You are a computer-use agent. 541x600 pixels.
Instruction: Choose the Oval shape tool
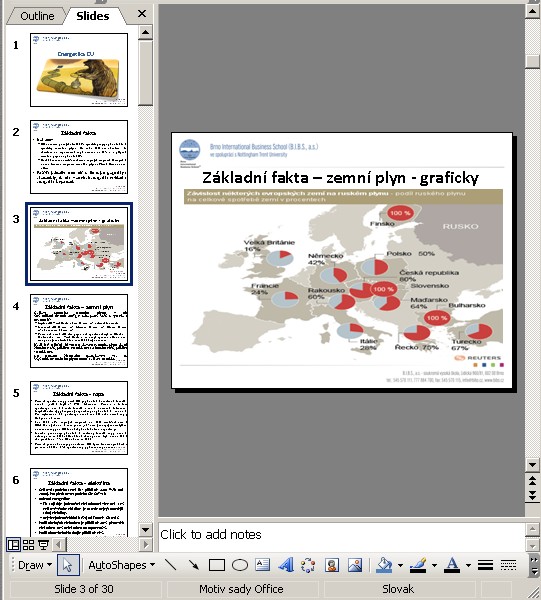(x=240, y=565)
